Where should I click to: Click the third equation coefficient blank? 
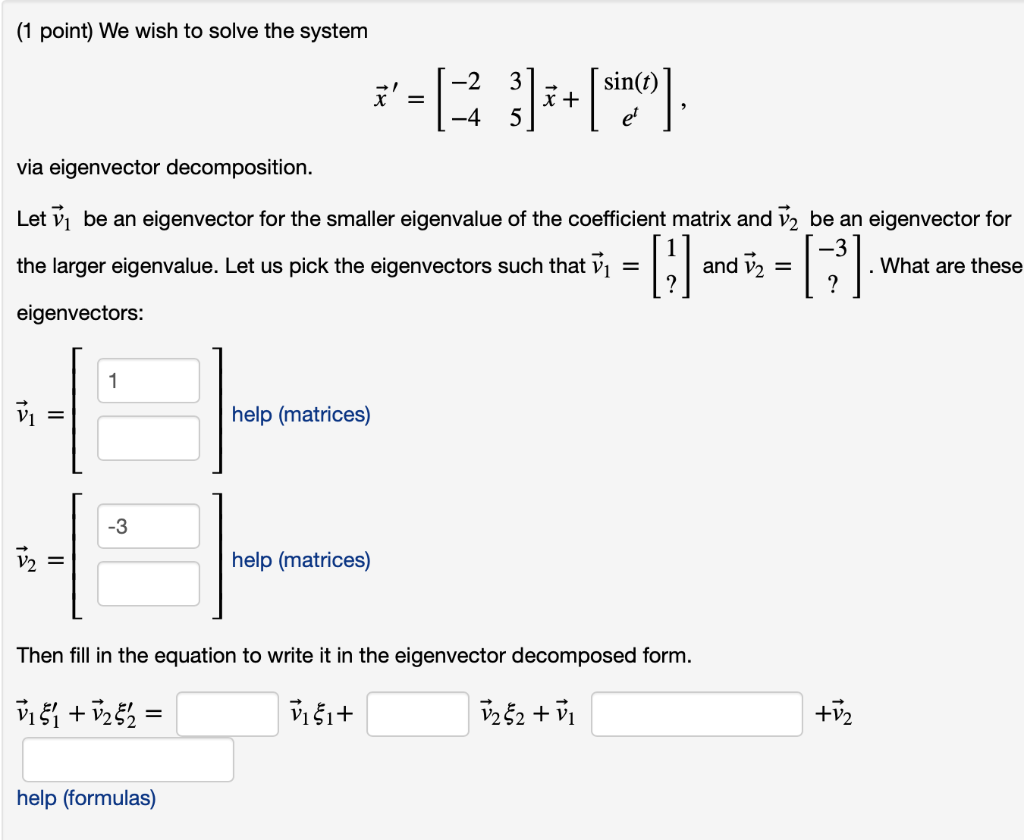[695, 713]
